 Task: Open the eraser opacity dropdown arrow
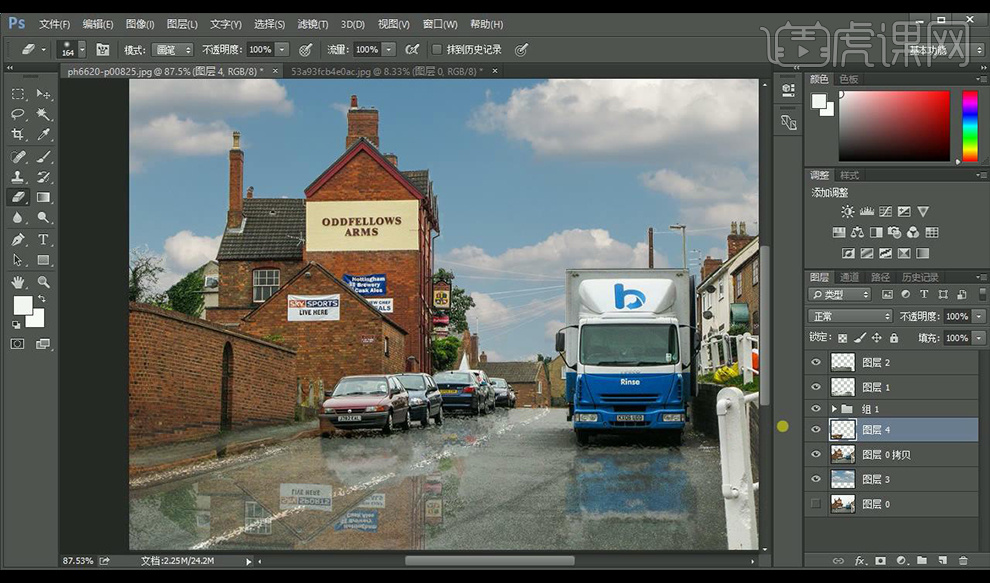(x=282, y=49)
